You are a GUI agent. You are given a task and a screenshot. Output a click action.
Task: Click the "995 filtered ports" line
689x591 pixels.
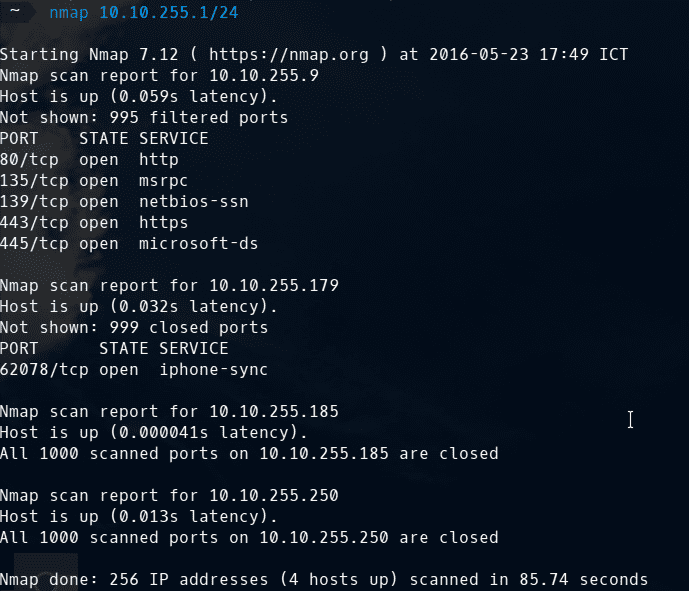(x=144, y=117)
